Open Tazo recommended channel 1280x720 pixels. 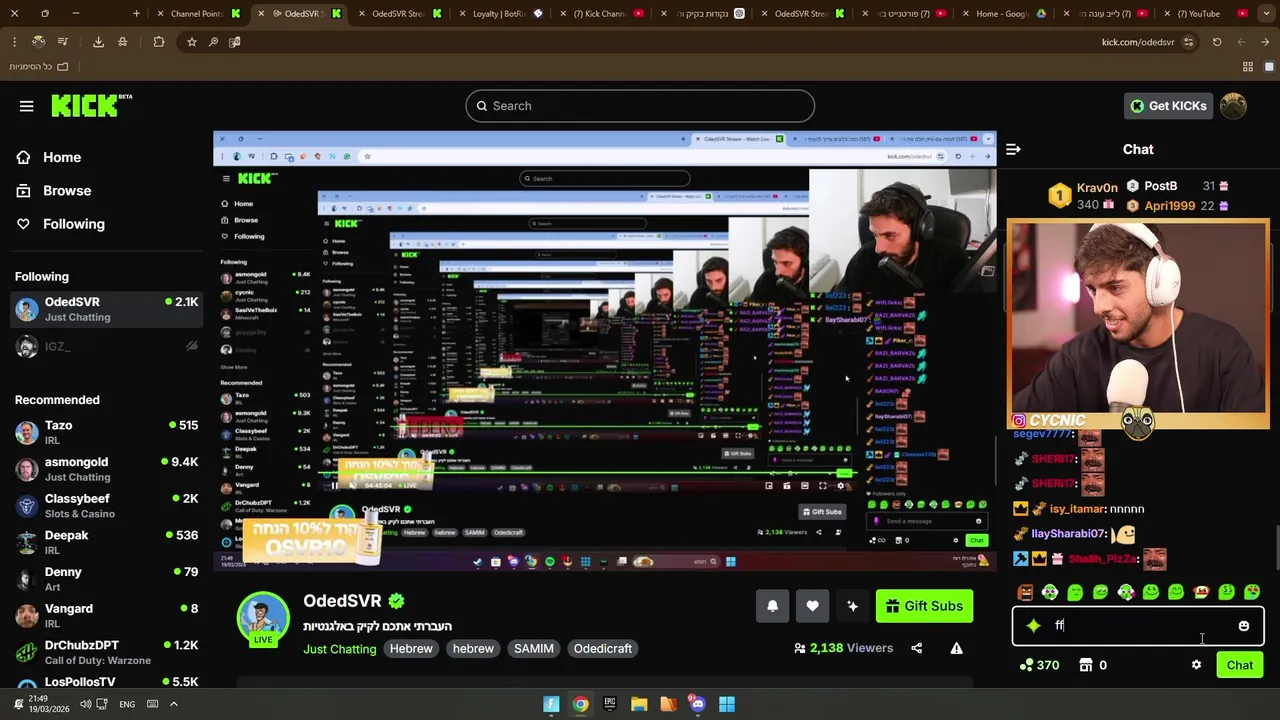coord(107,432)
